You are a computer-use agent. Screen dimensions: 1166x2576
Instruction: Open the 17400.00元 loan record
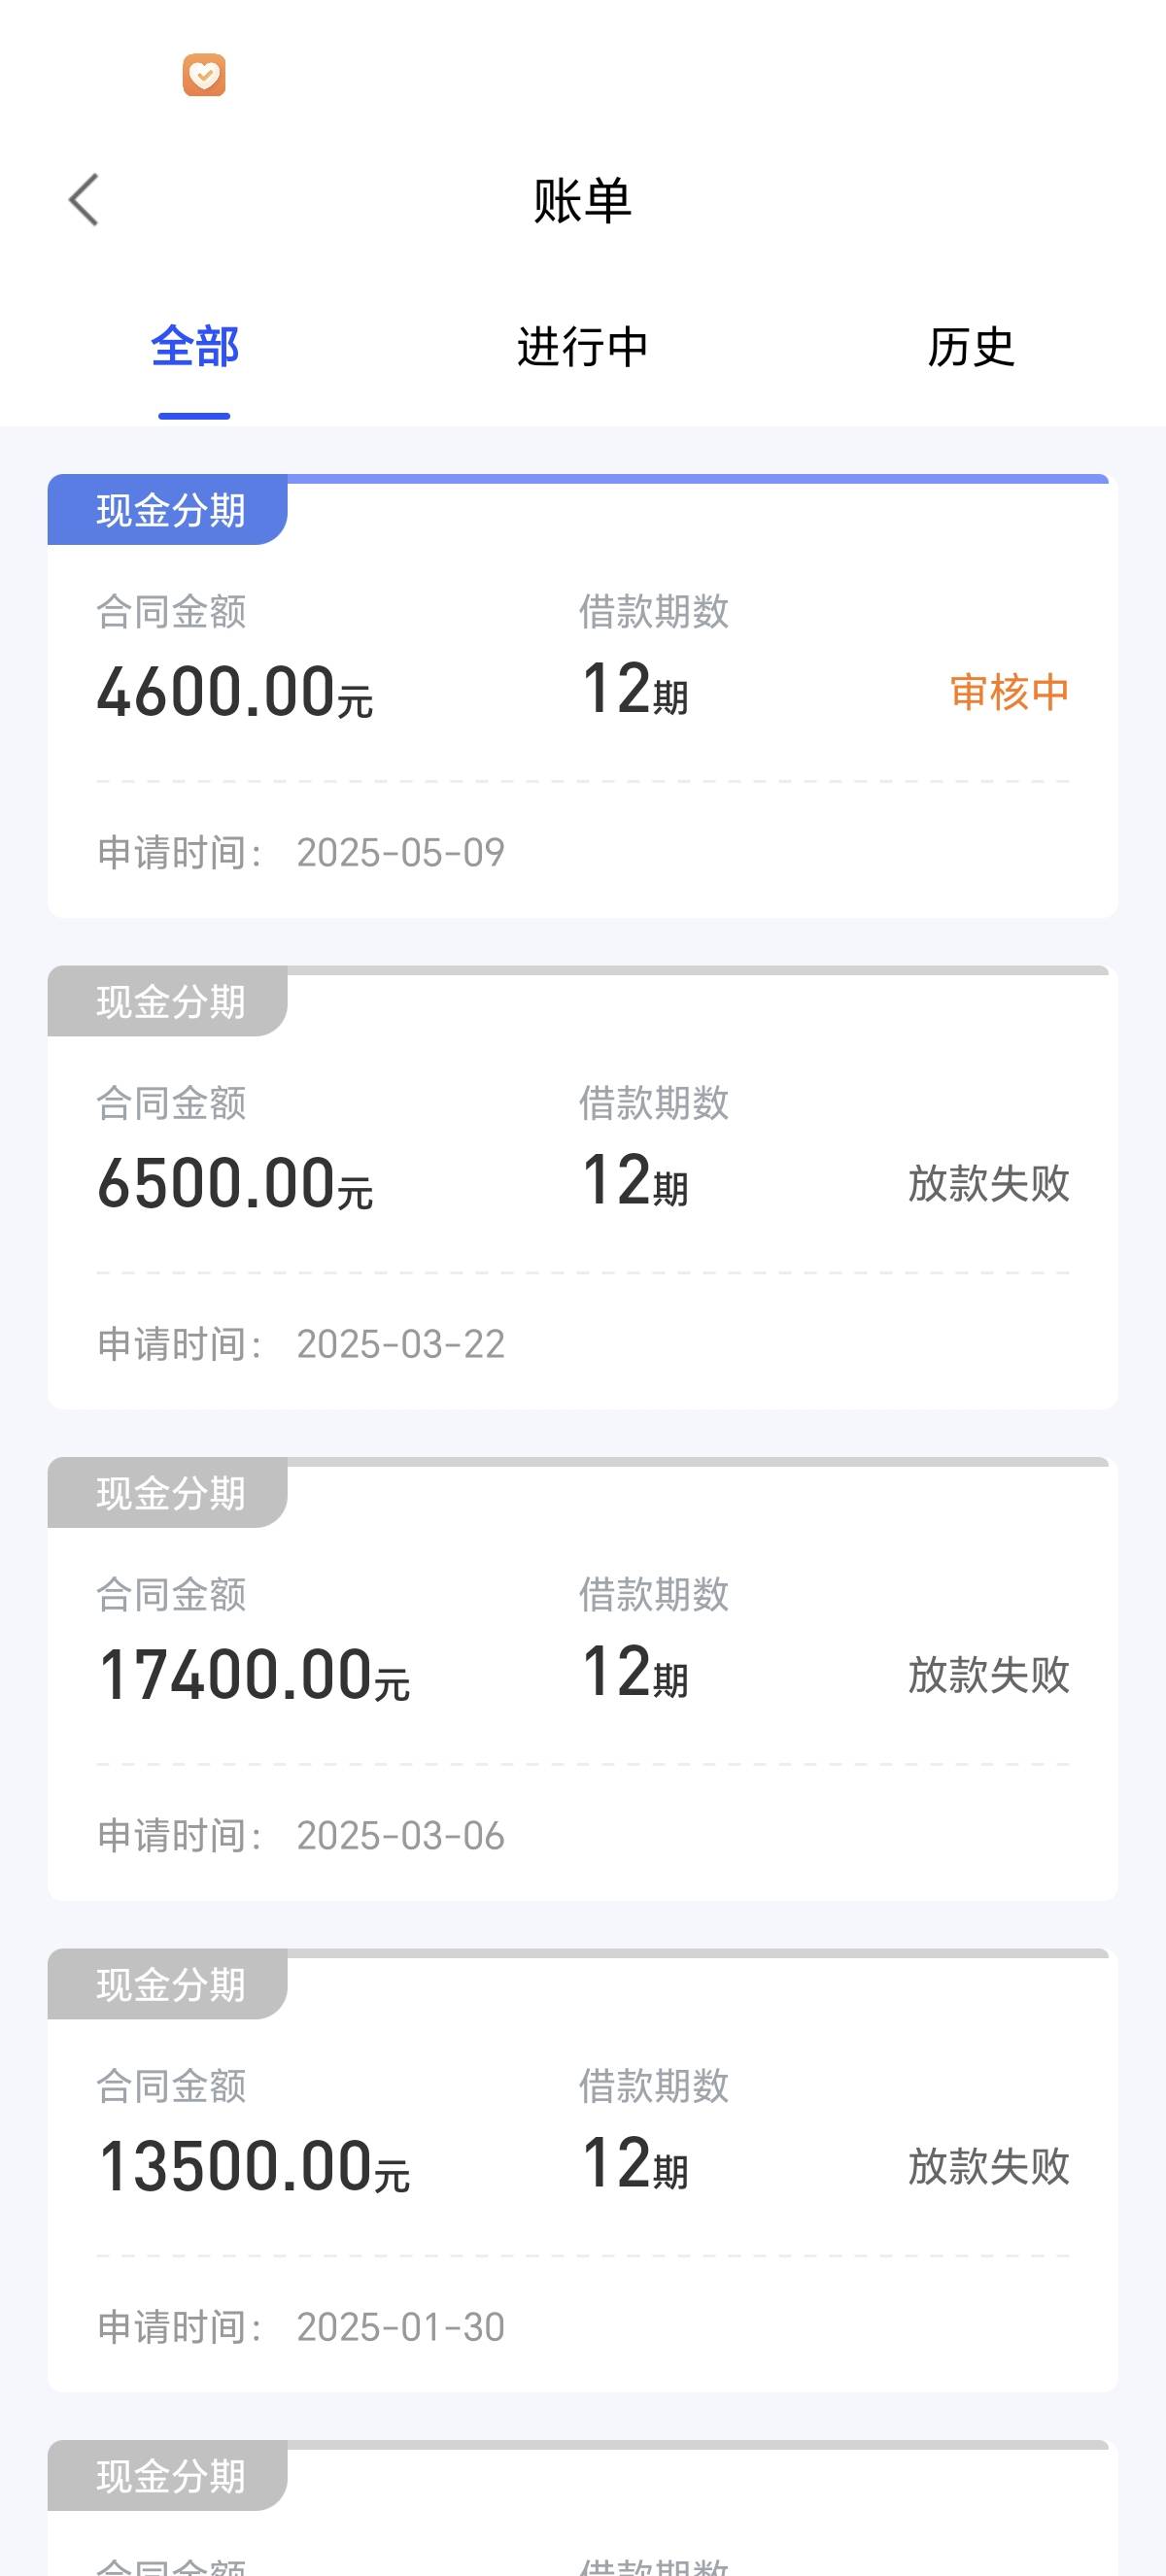583,1679
